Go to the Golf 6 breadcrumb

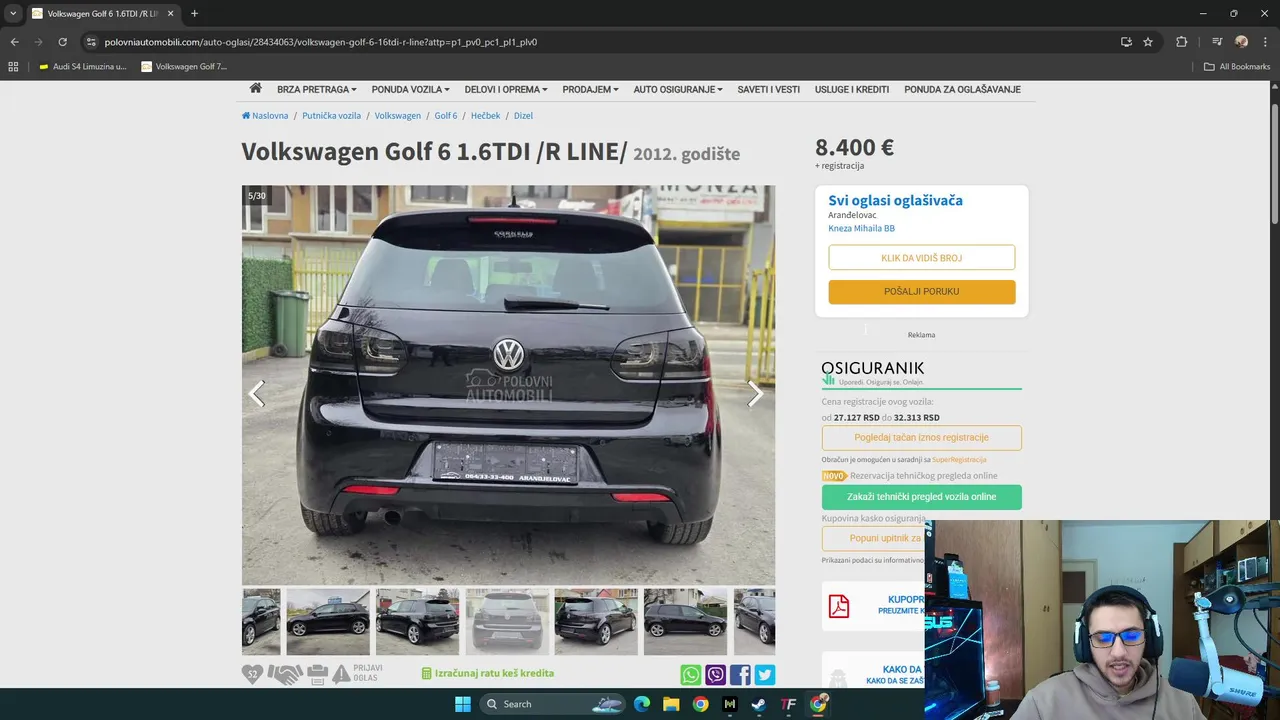(x=445, y=116)
